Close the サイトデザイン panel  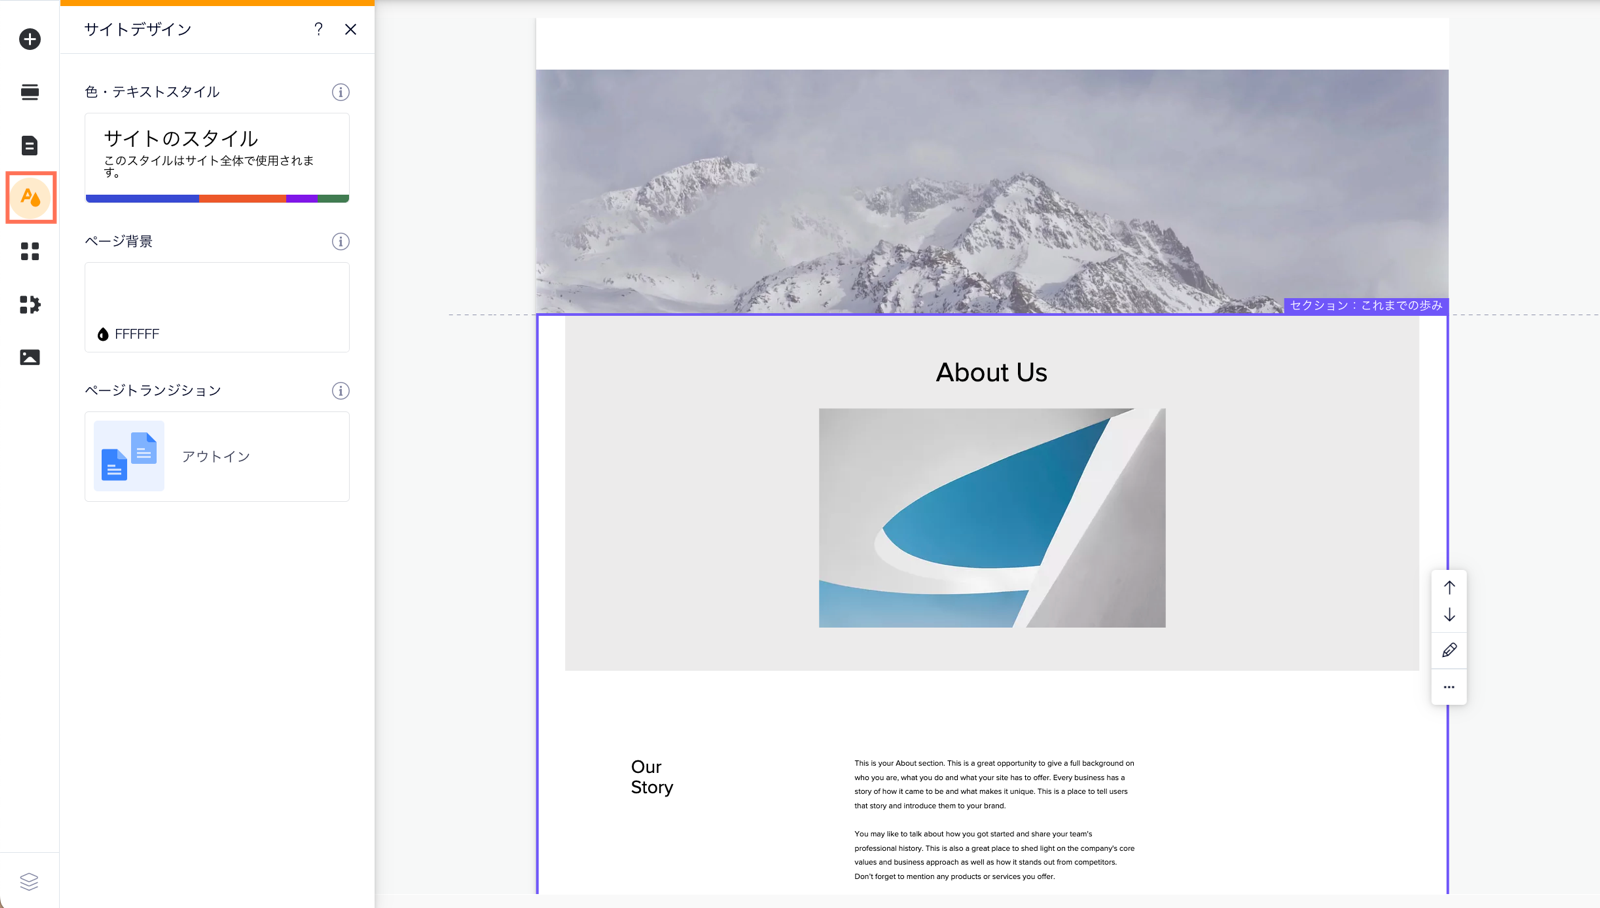click(x=351, y=29)
